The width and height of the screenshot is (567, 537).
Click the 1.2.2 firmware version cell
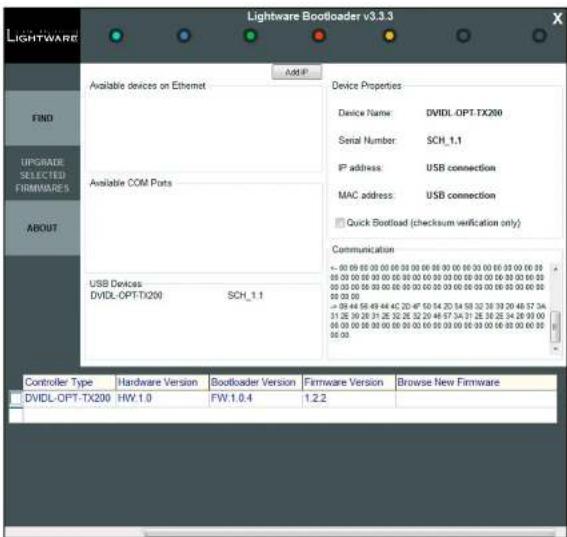coord(349,399)
